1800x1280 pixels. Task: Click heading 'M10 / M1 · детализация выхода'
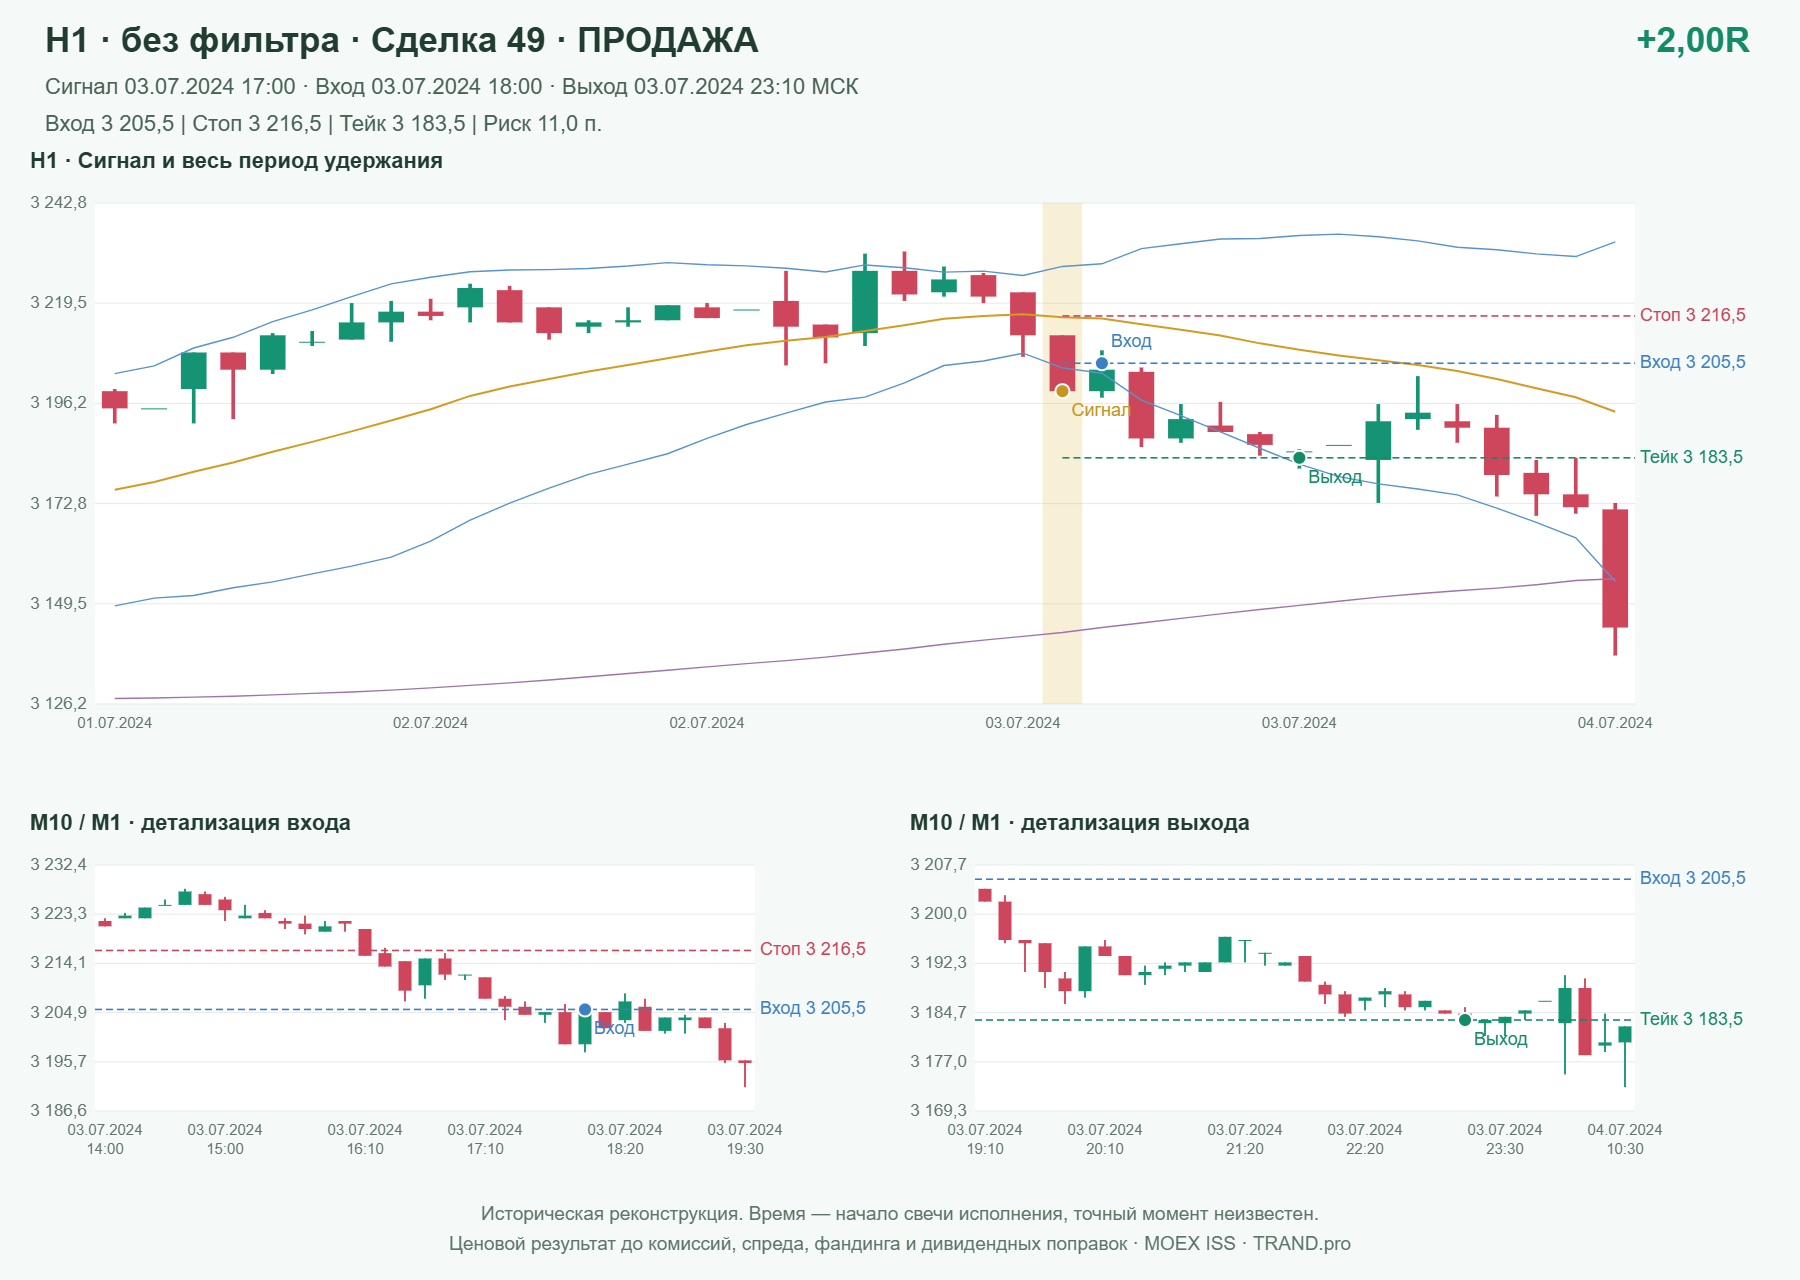(1079, 823)
